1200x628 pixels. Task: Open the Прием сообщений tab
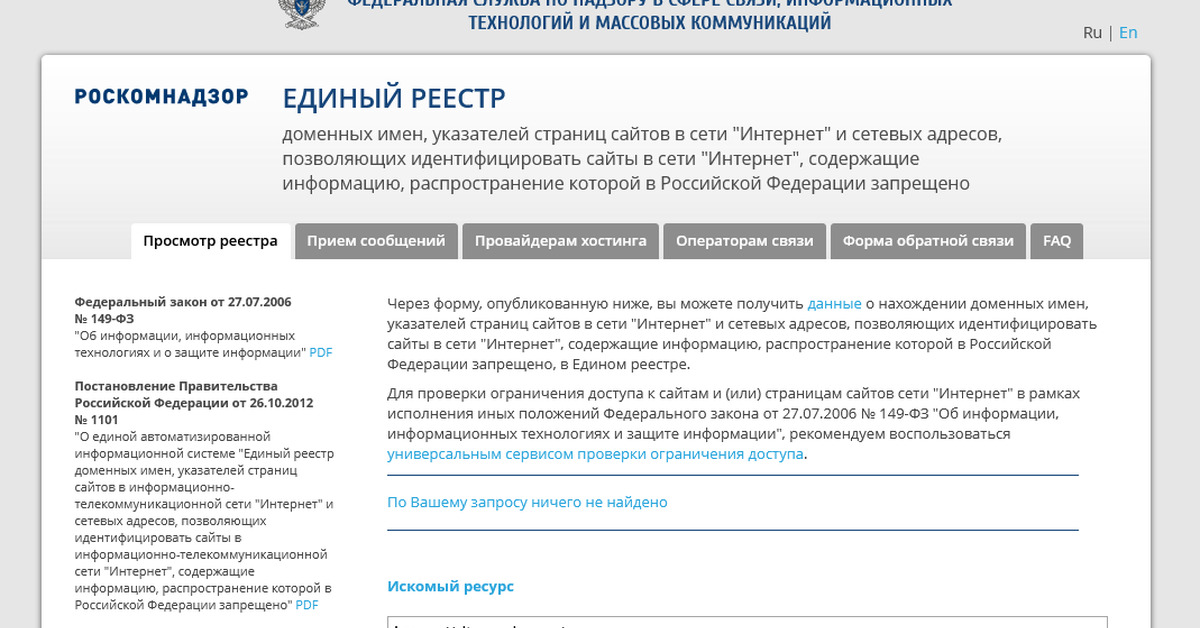(376, 241)
